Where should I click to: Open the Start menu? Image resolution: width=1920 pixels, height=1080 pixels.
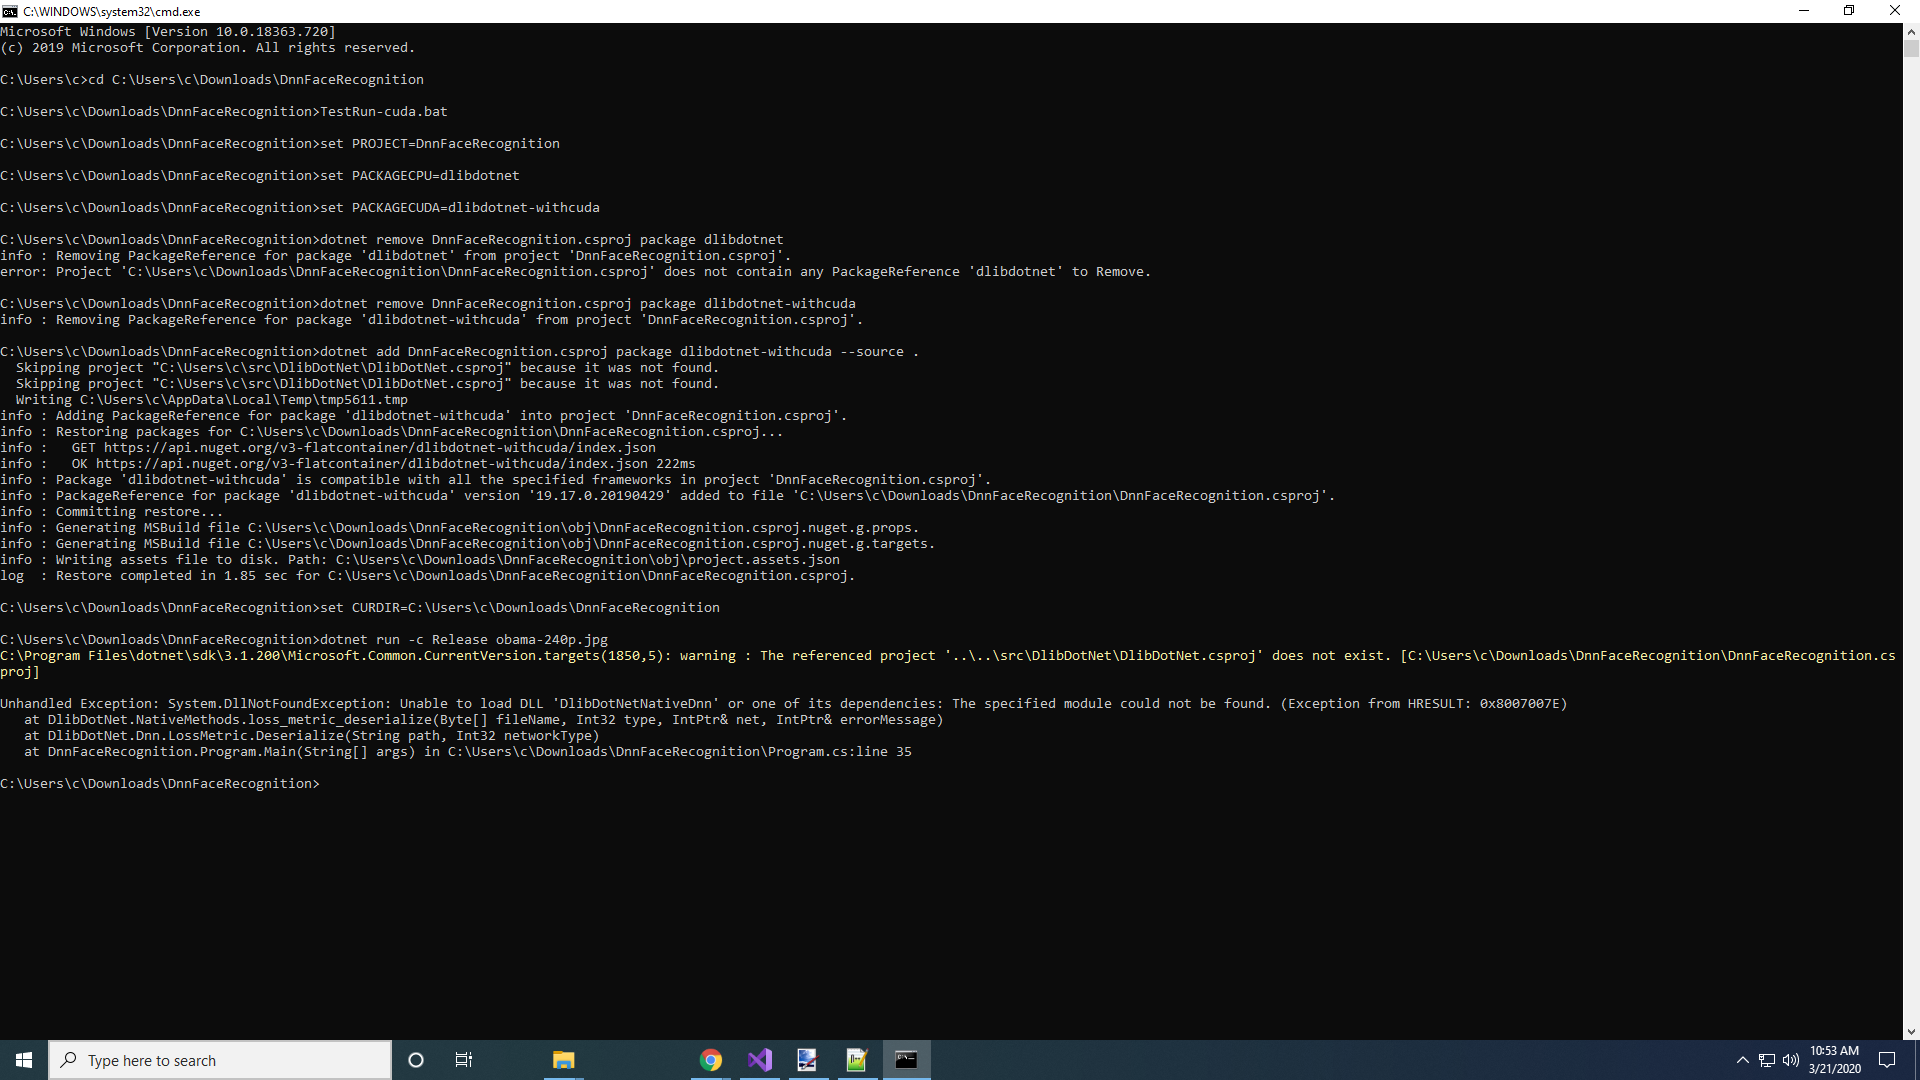pos(23,1060)
